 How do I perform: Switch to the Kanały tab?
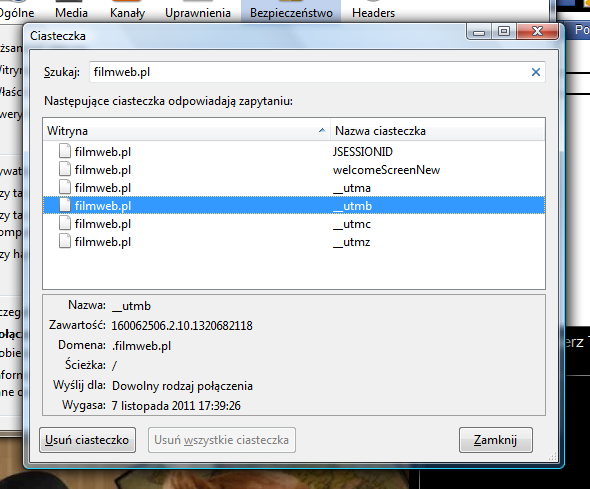click(x=127, y=13)
